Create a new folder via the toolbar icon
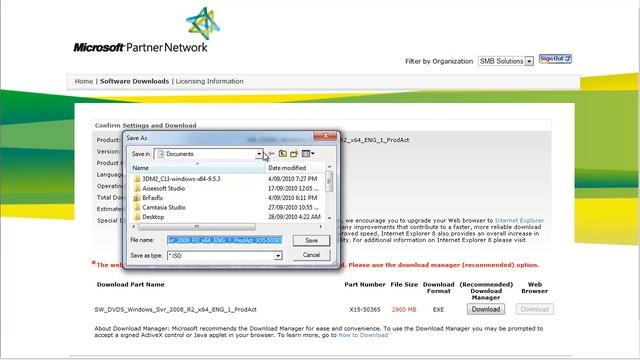640x360 pixels. [294, 154]
